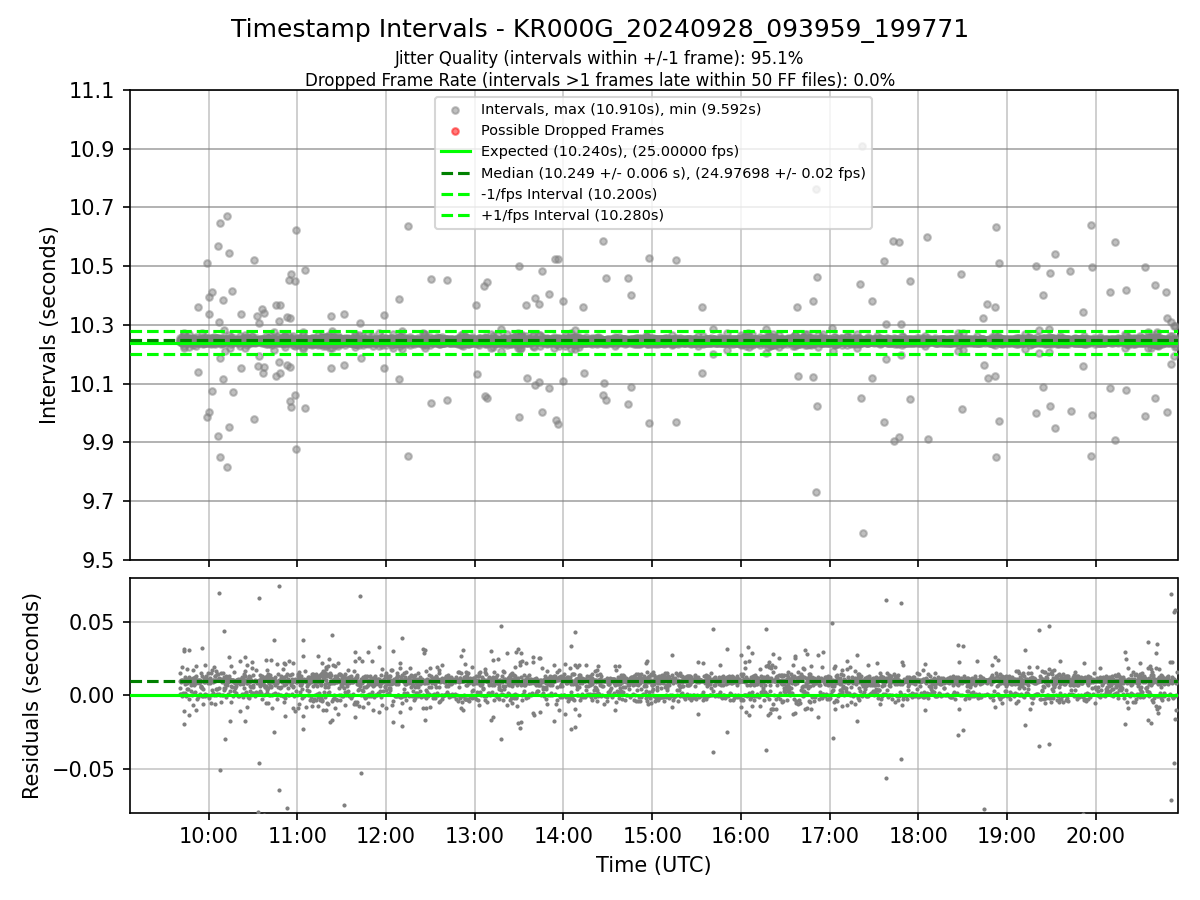Click the lowest interval data point near 9.59s
The image size is (1200, 900).
click(x=863, y=533)
